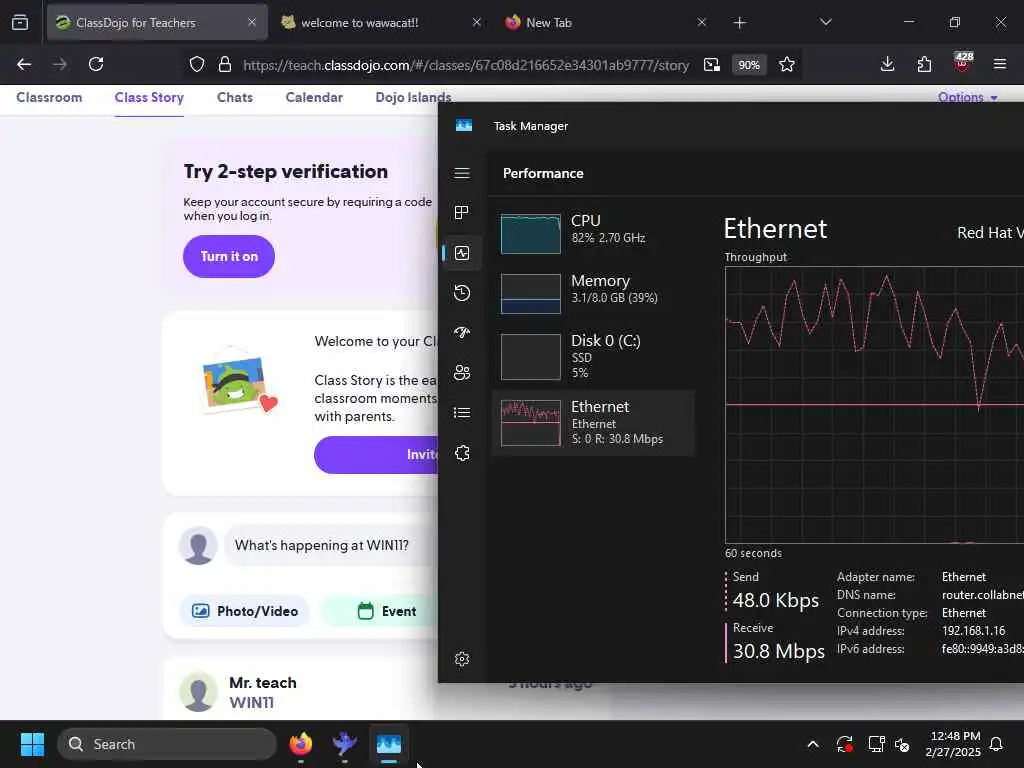Reset the 90% zoom indicator
This screenshot has height=768, width=1024.
tap(749, 65)
